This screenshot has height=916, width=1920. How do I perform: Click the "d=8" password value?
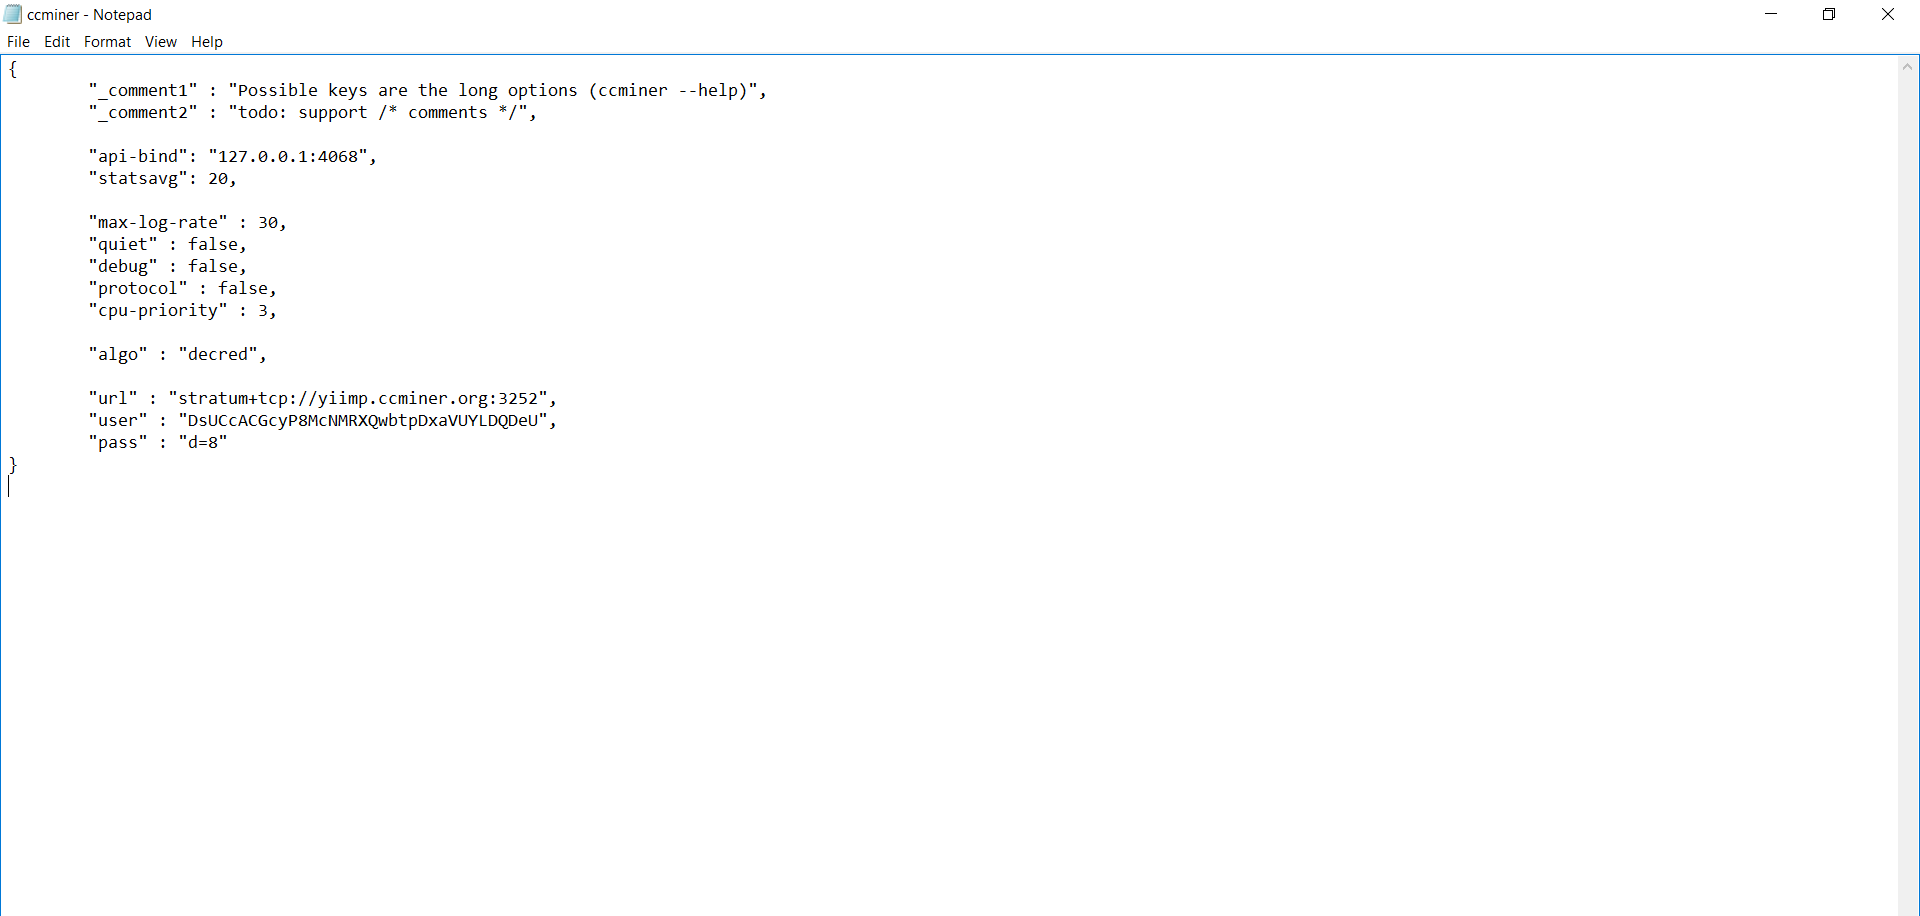[203, 443]
